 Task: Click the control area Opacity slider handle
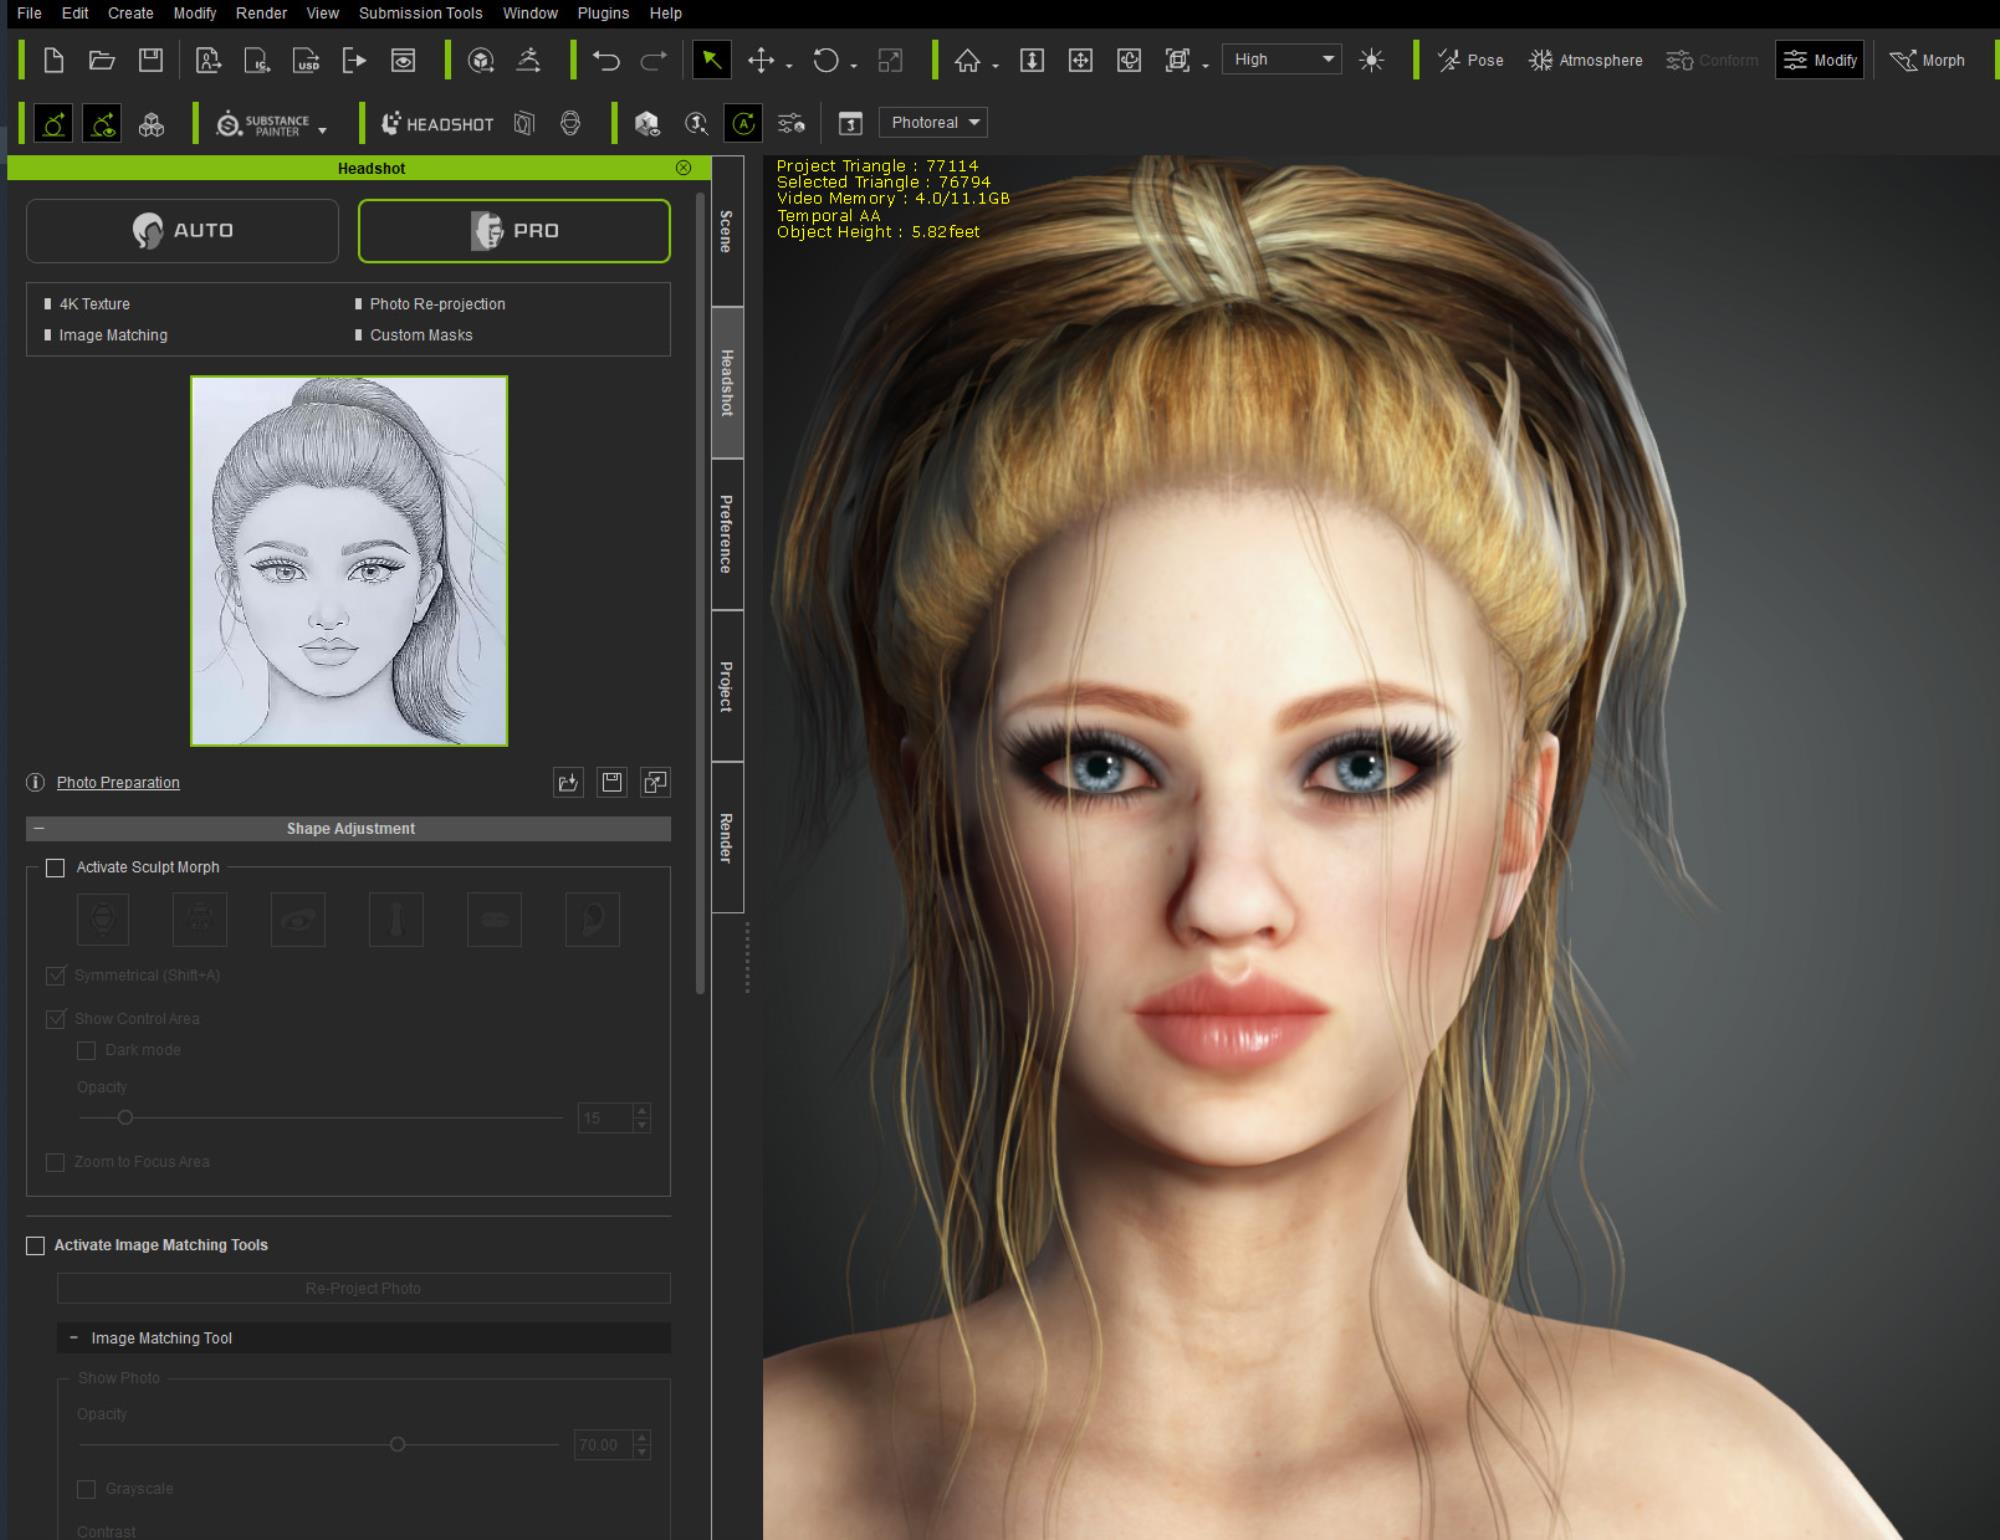pos(125,1118)
